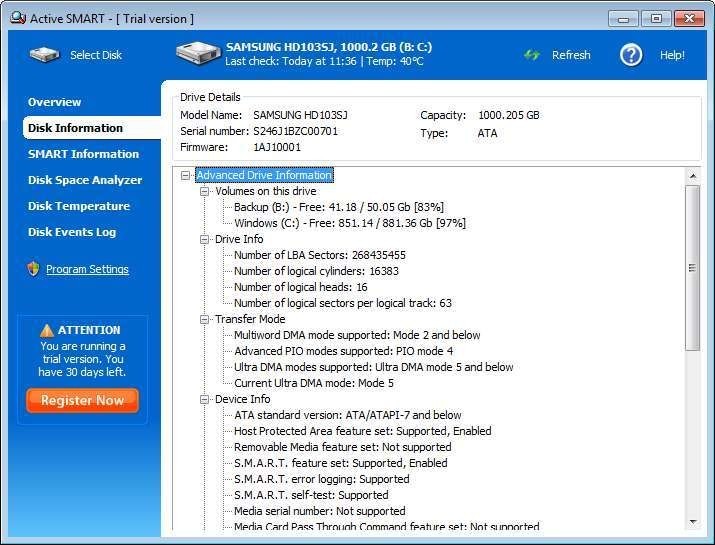Select the Volumes on this drive item
Screen dimensions: 715x545
(266, 191)
